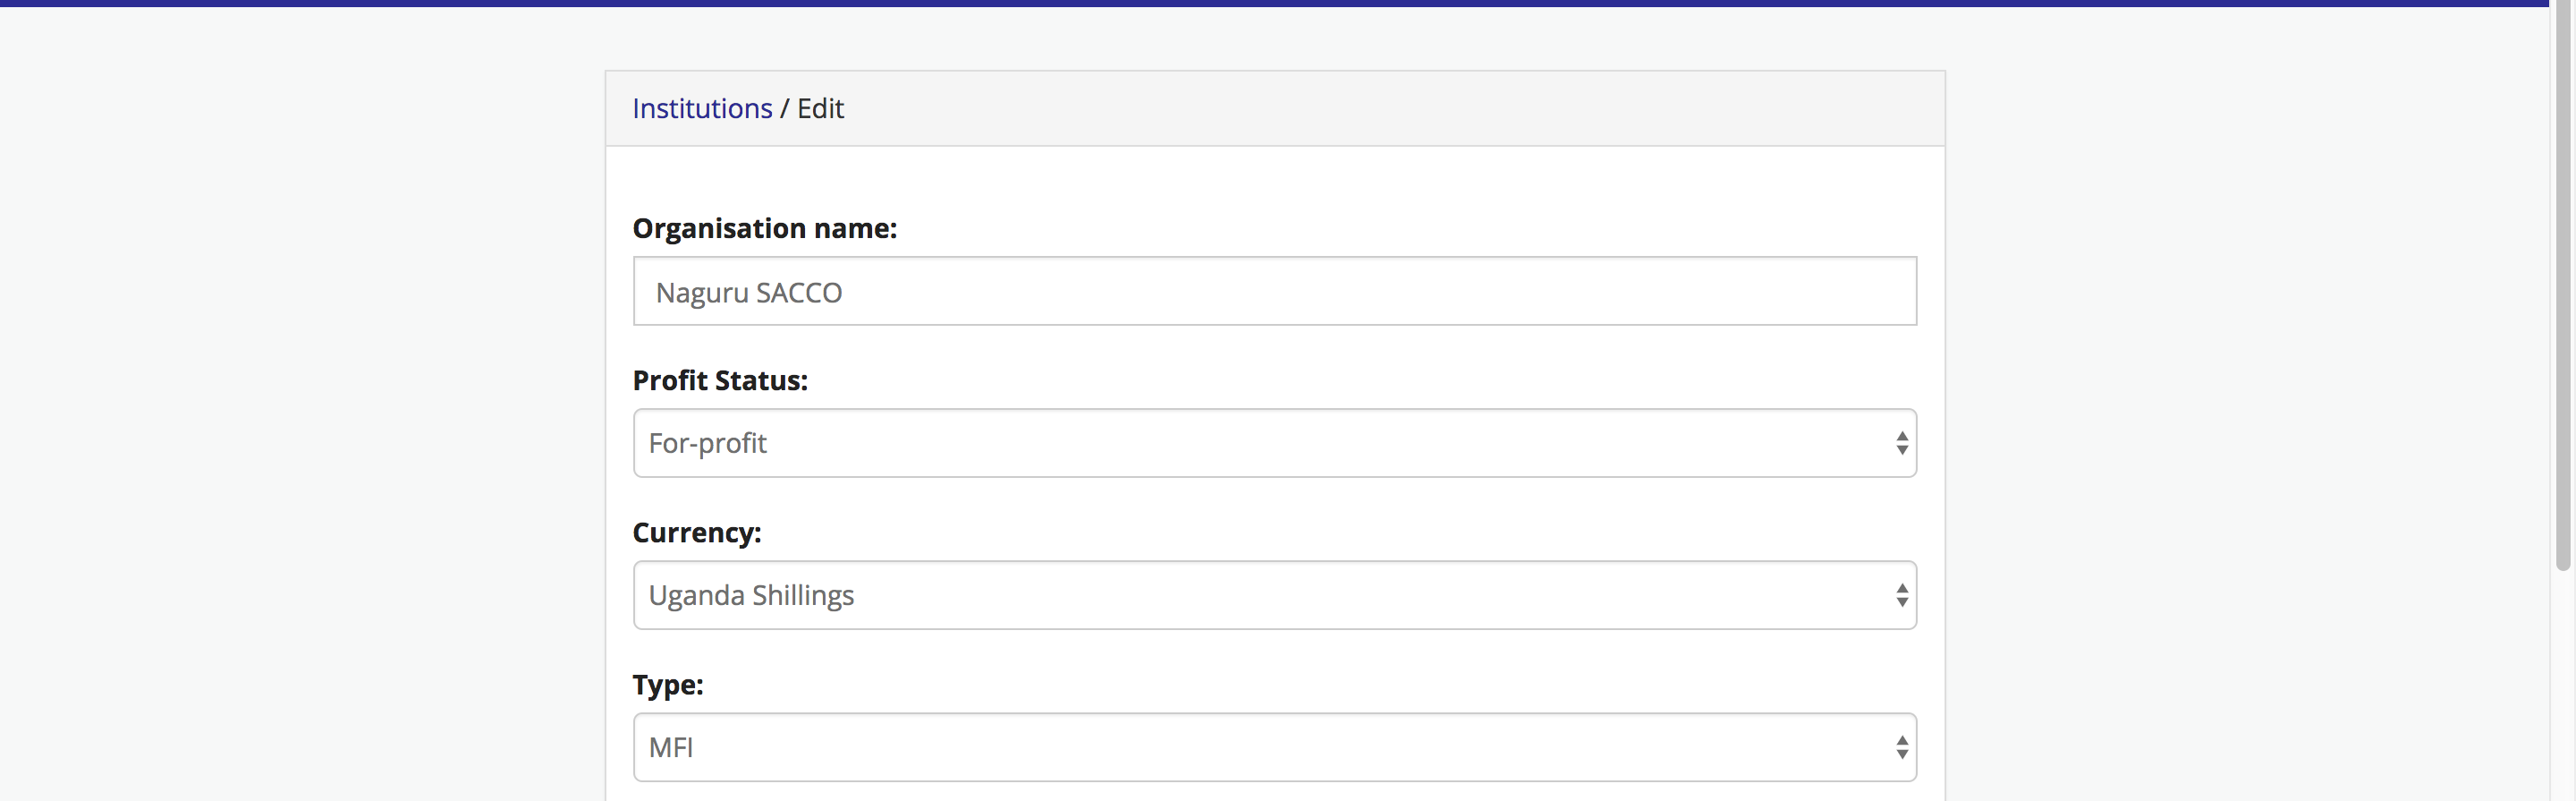Open the Institutions breadcrumb link
The width and height of the screenshot is (2576, 801).
[x=702, y=108]
